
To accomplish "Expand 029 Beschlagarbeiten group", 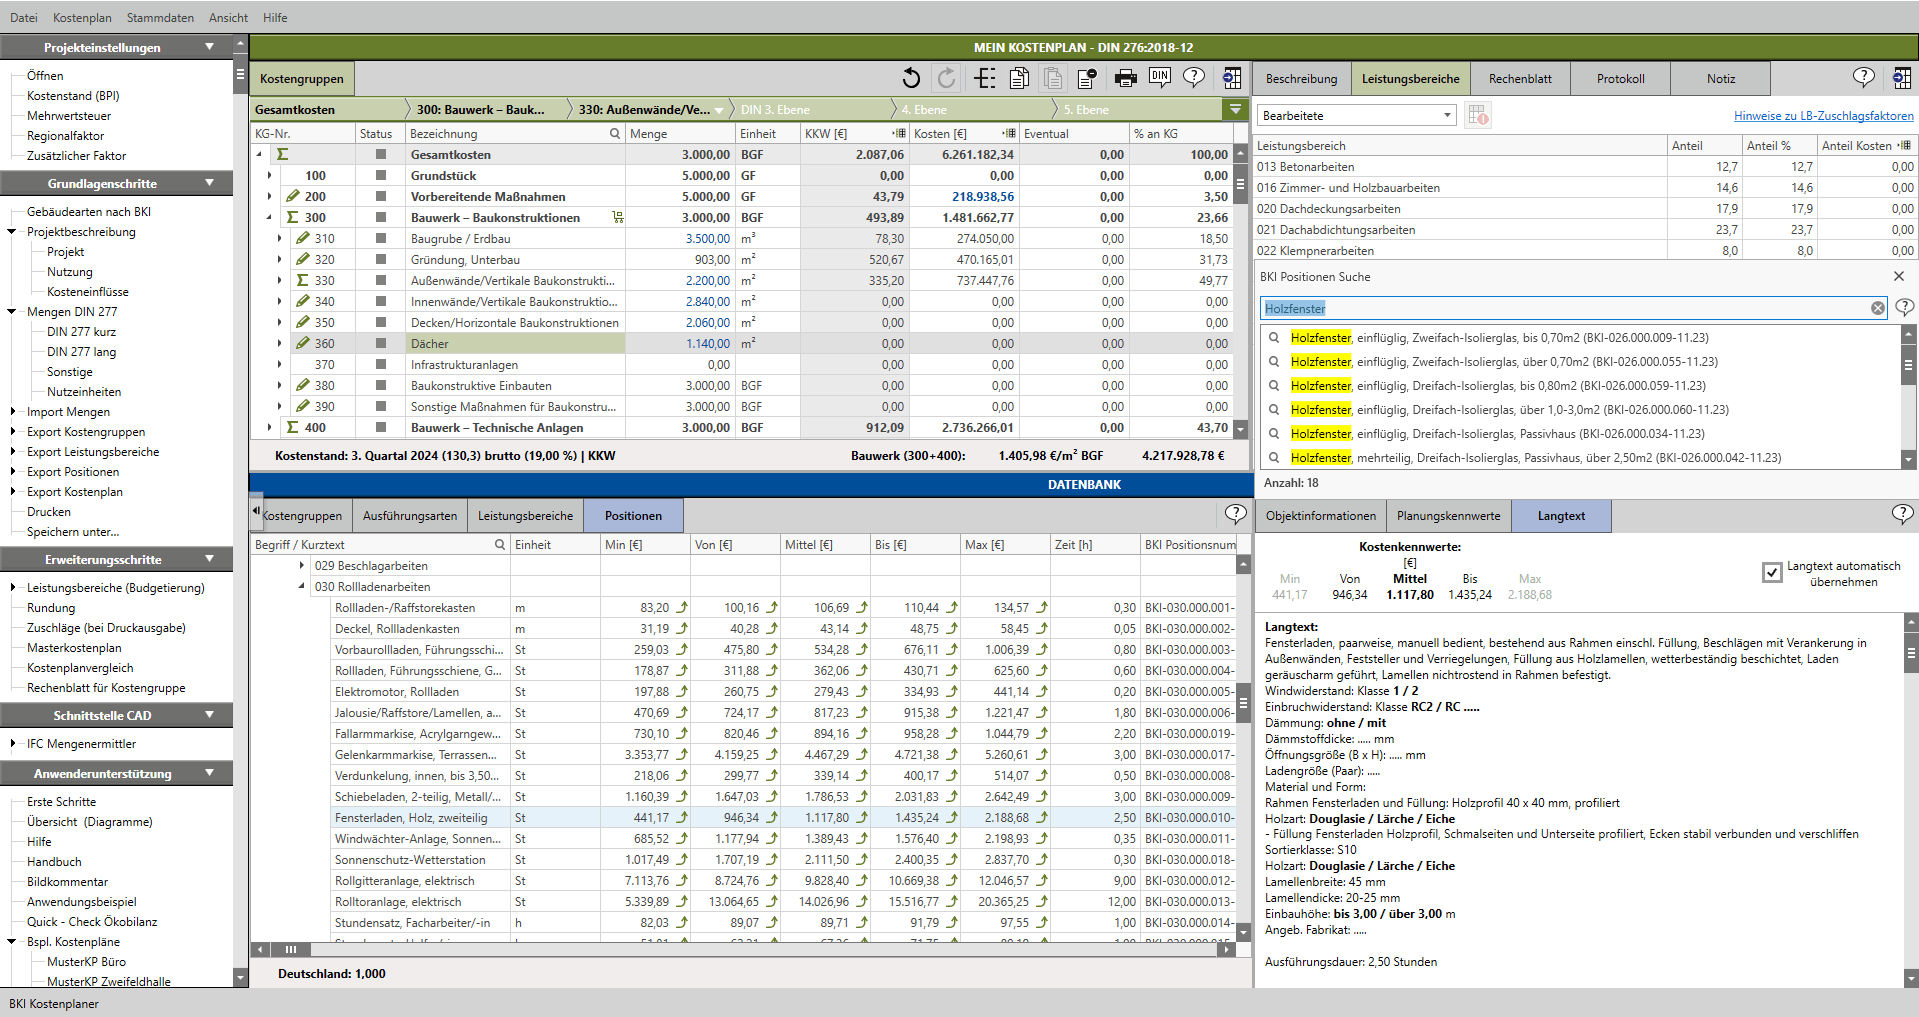I will click(x=301, y=565).
